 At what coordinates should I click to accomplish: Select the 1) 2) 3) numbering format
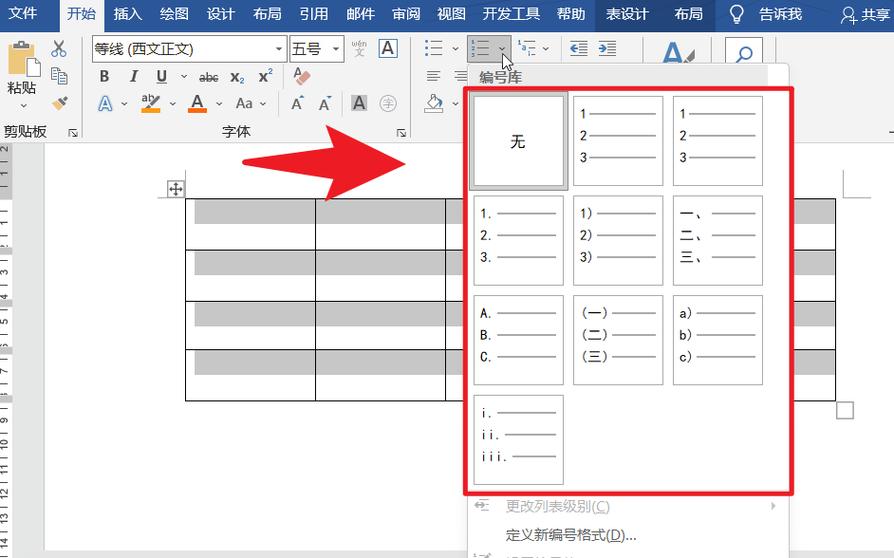point(618,241)
